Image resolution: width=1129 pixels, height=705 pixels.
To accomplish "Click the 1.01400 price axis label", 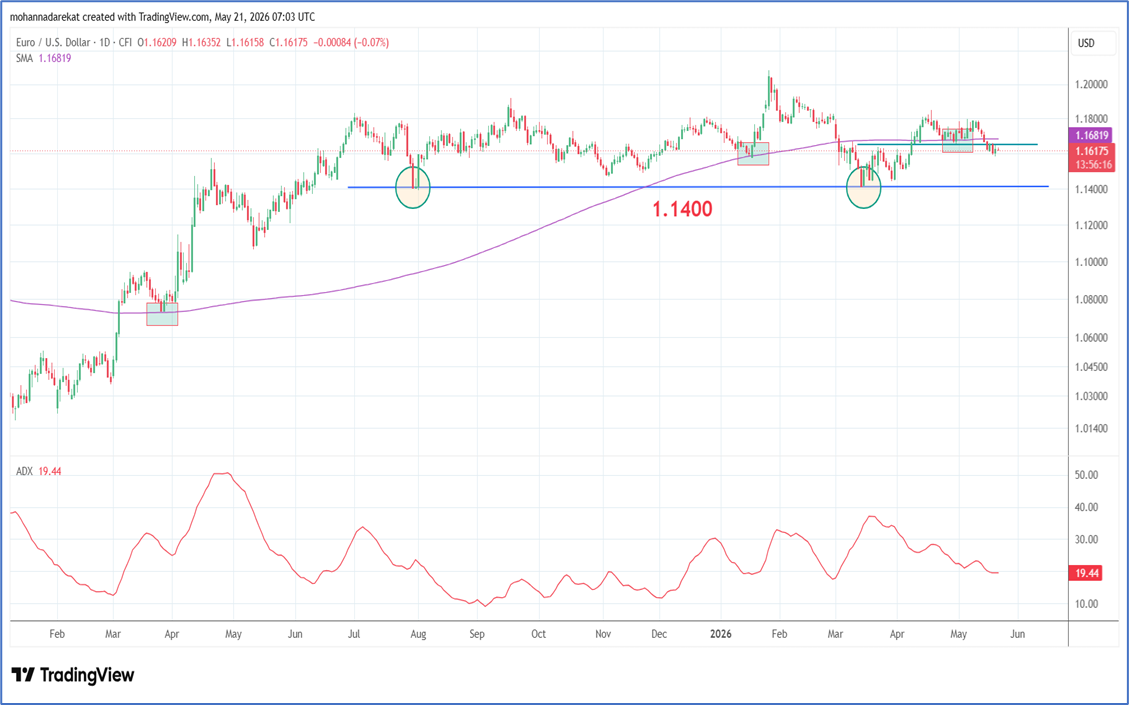I will [1091, 428].
